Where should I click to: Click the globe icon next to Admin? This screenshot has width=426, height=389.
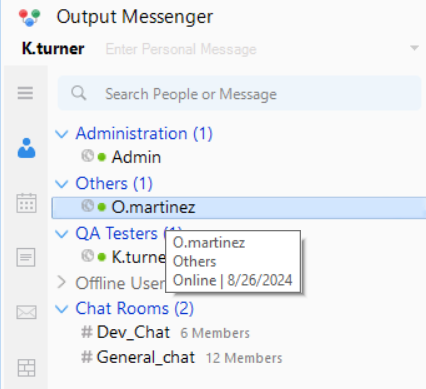click(x=88, y=156)
